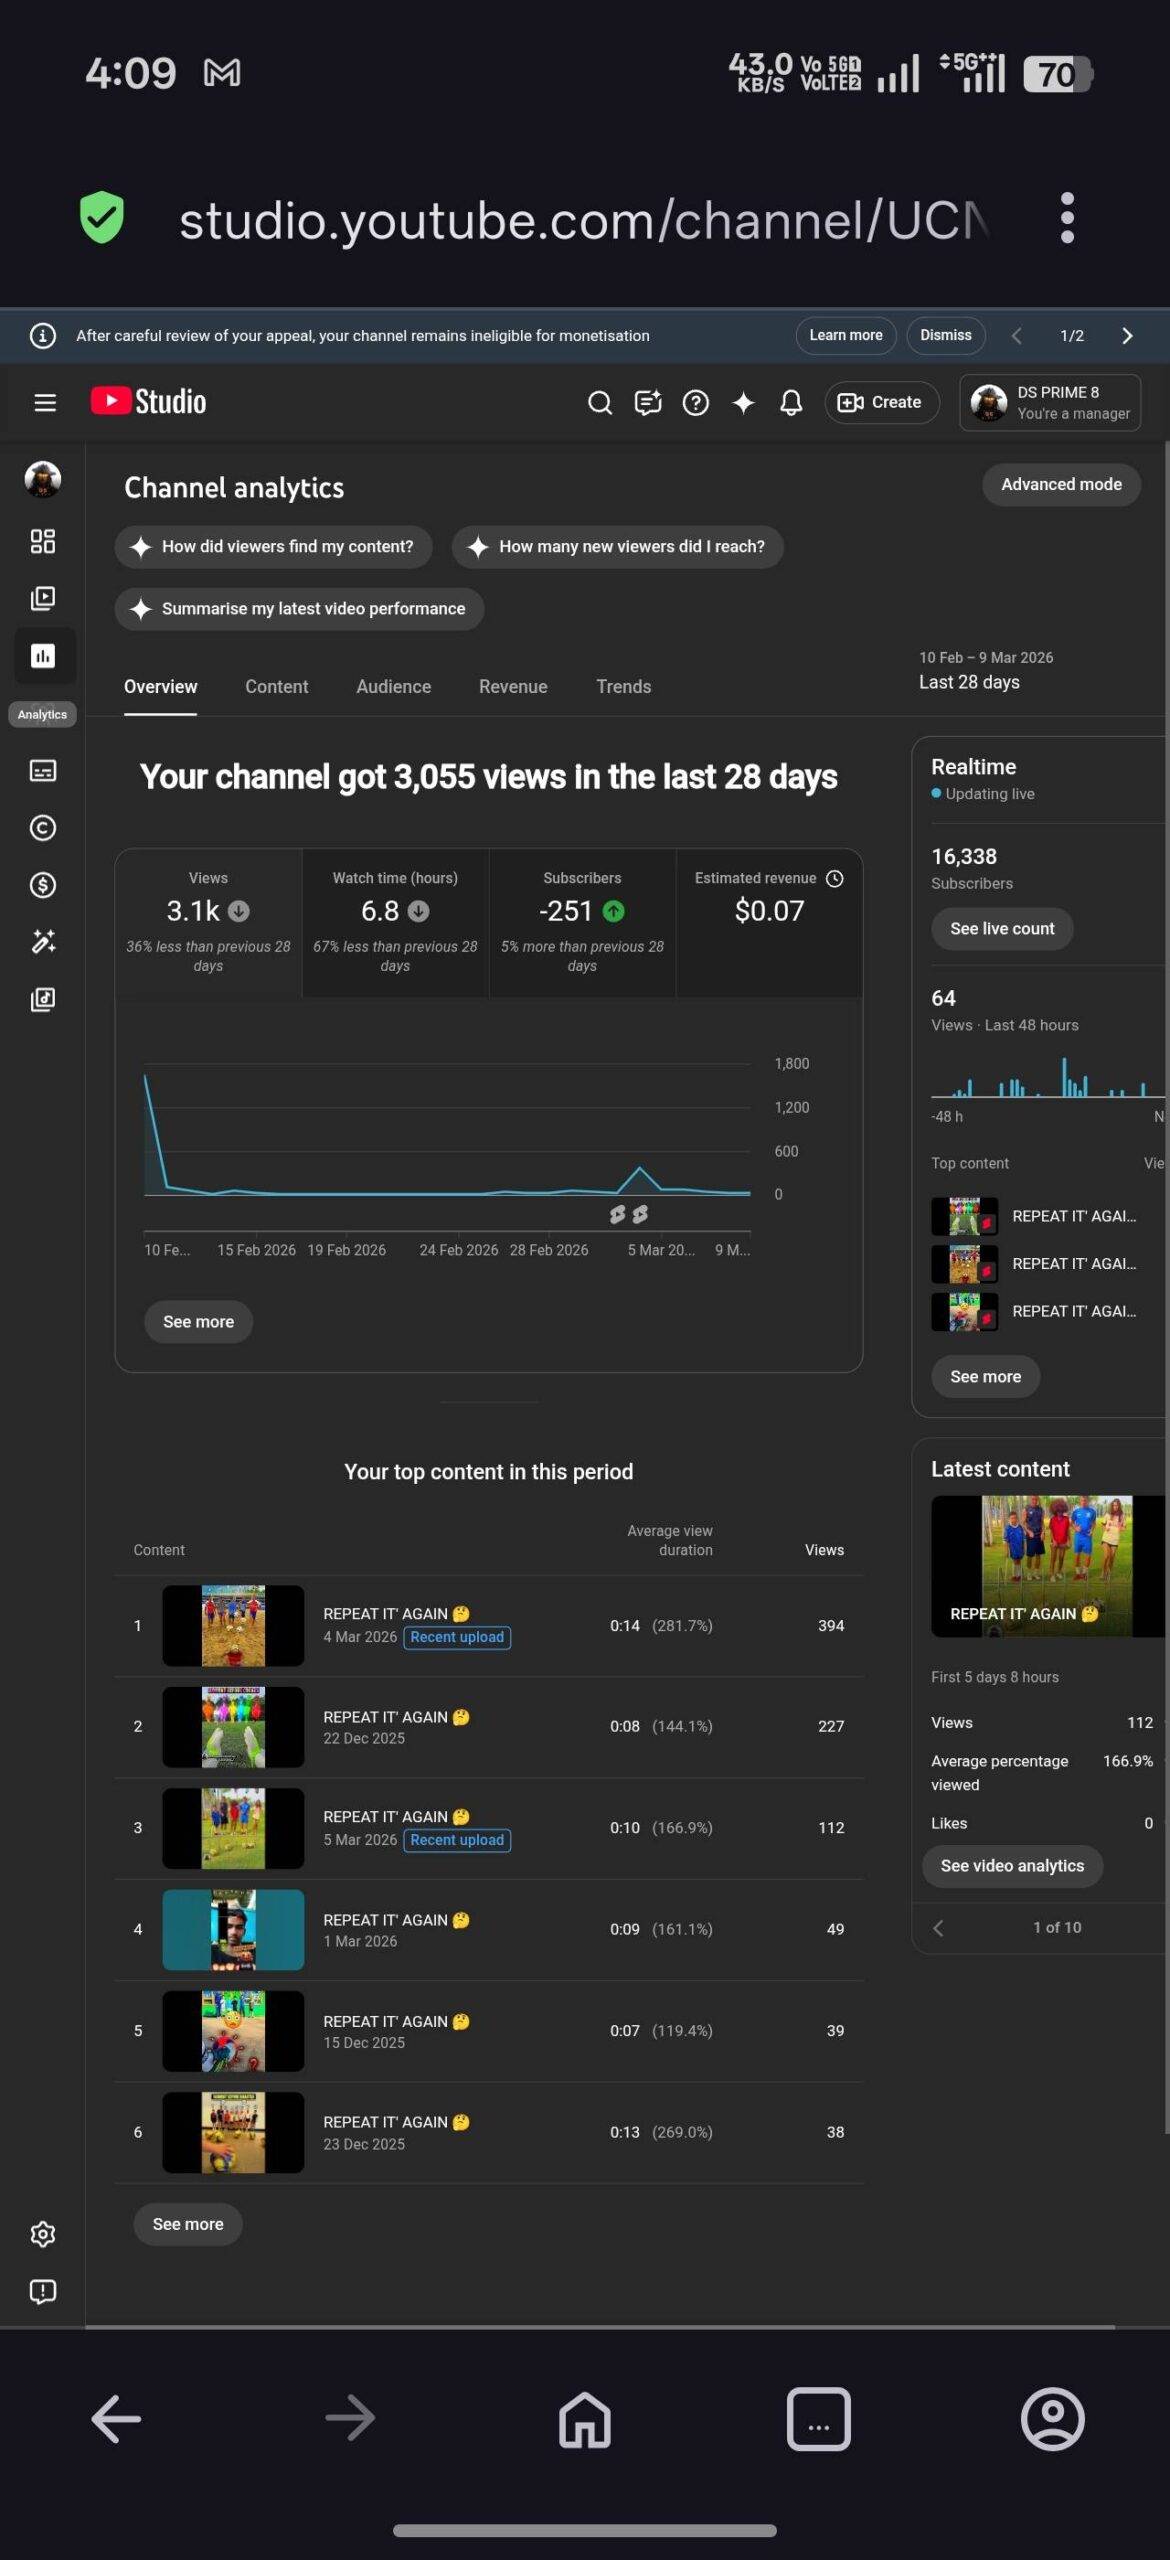The image size is (1170, 2560).
Task: Open Settings gear in the sidebar
Action: coord(43,2234)
